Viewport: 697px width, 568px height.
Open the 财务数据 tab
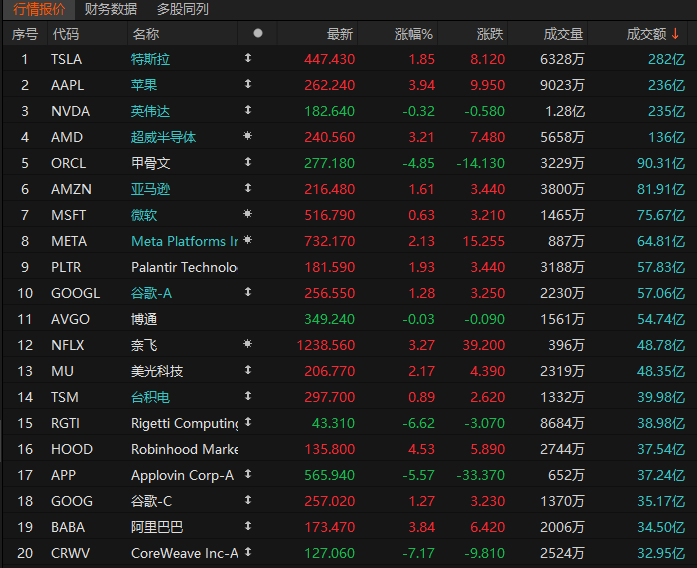(111, 9)
